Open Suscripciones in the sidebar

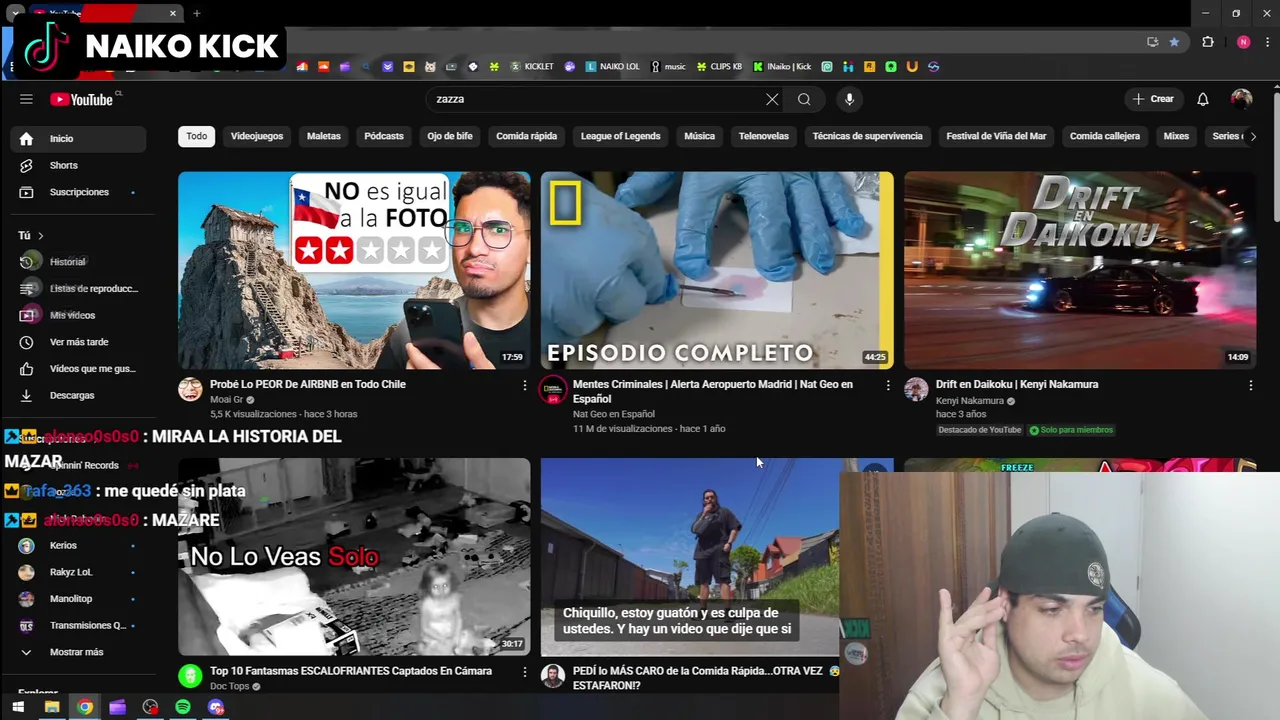pyautogui.click(x=80, y=192)
